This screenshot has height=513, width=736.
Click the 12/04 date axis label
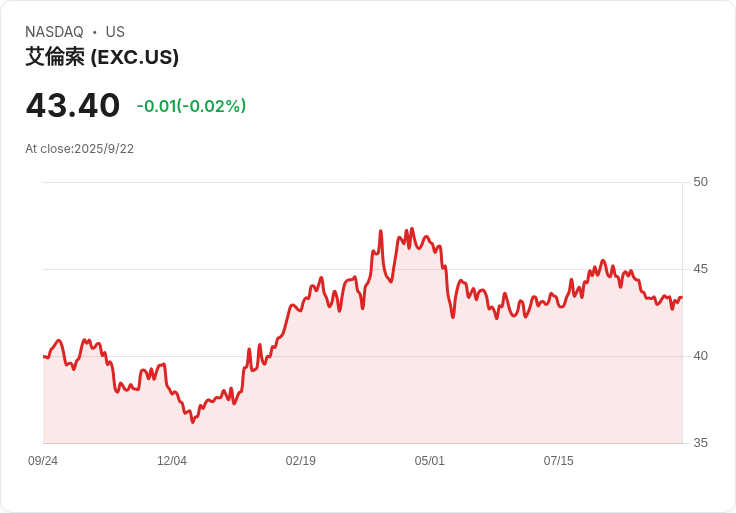point(172,461)
